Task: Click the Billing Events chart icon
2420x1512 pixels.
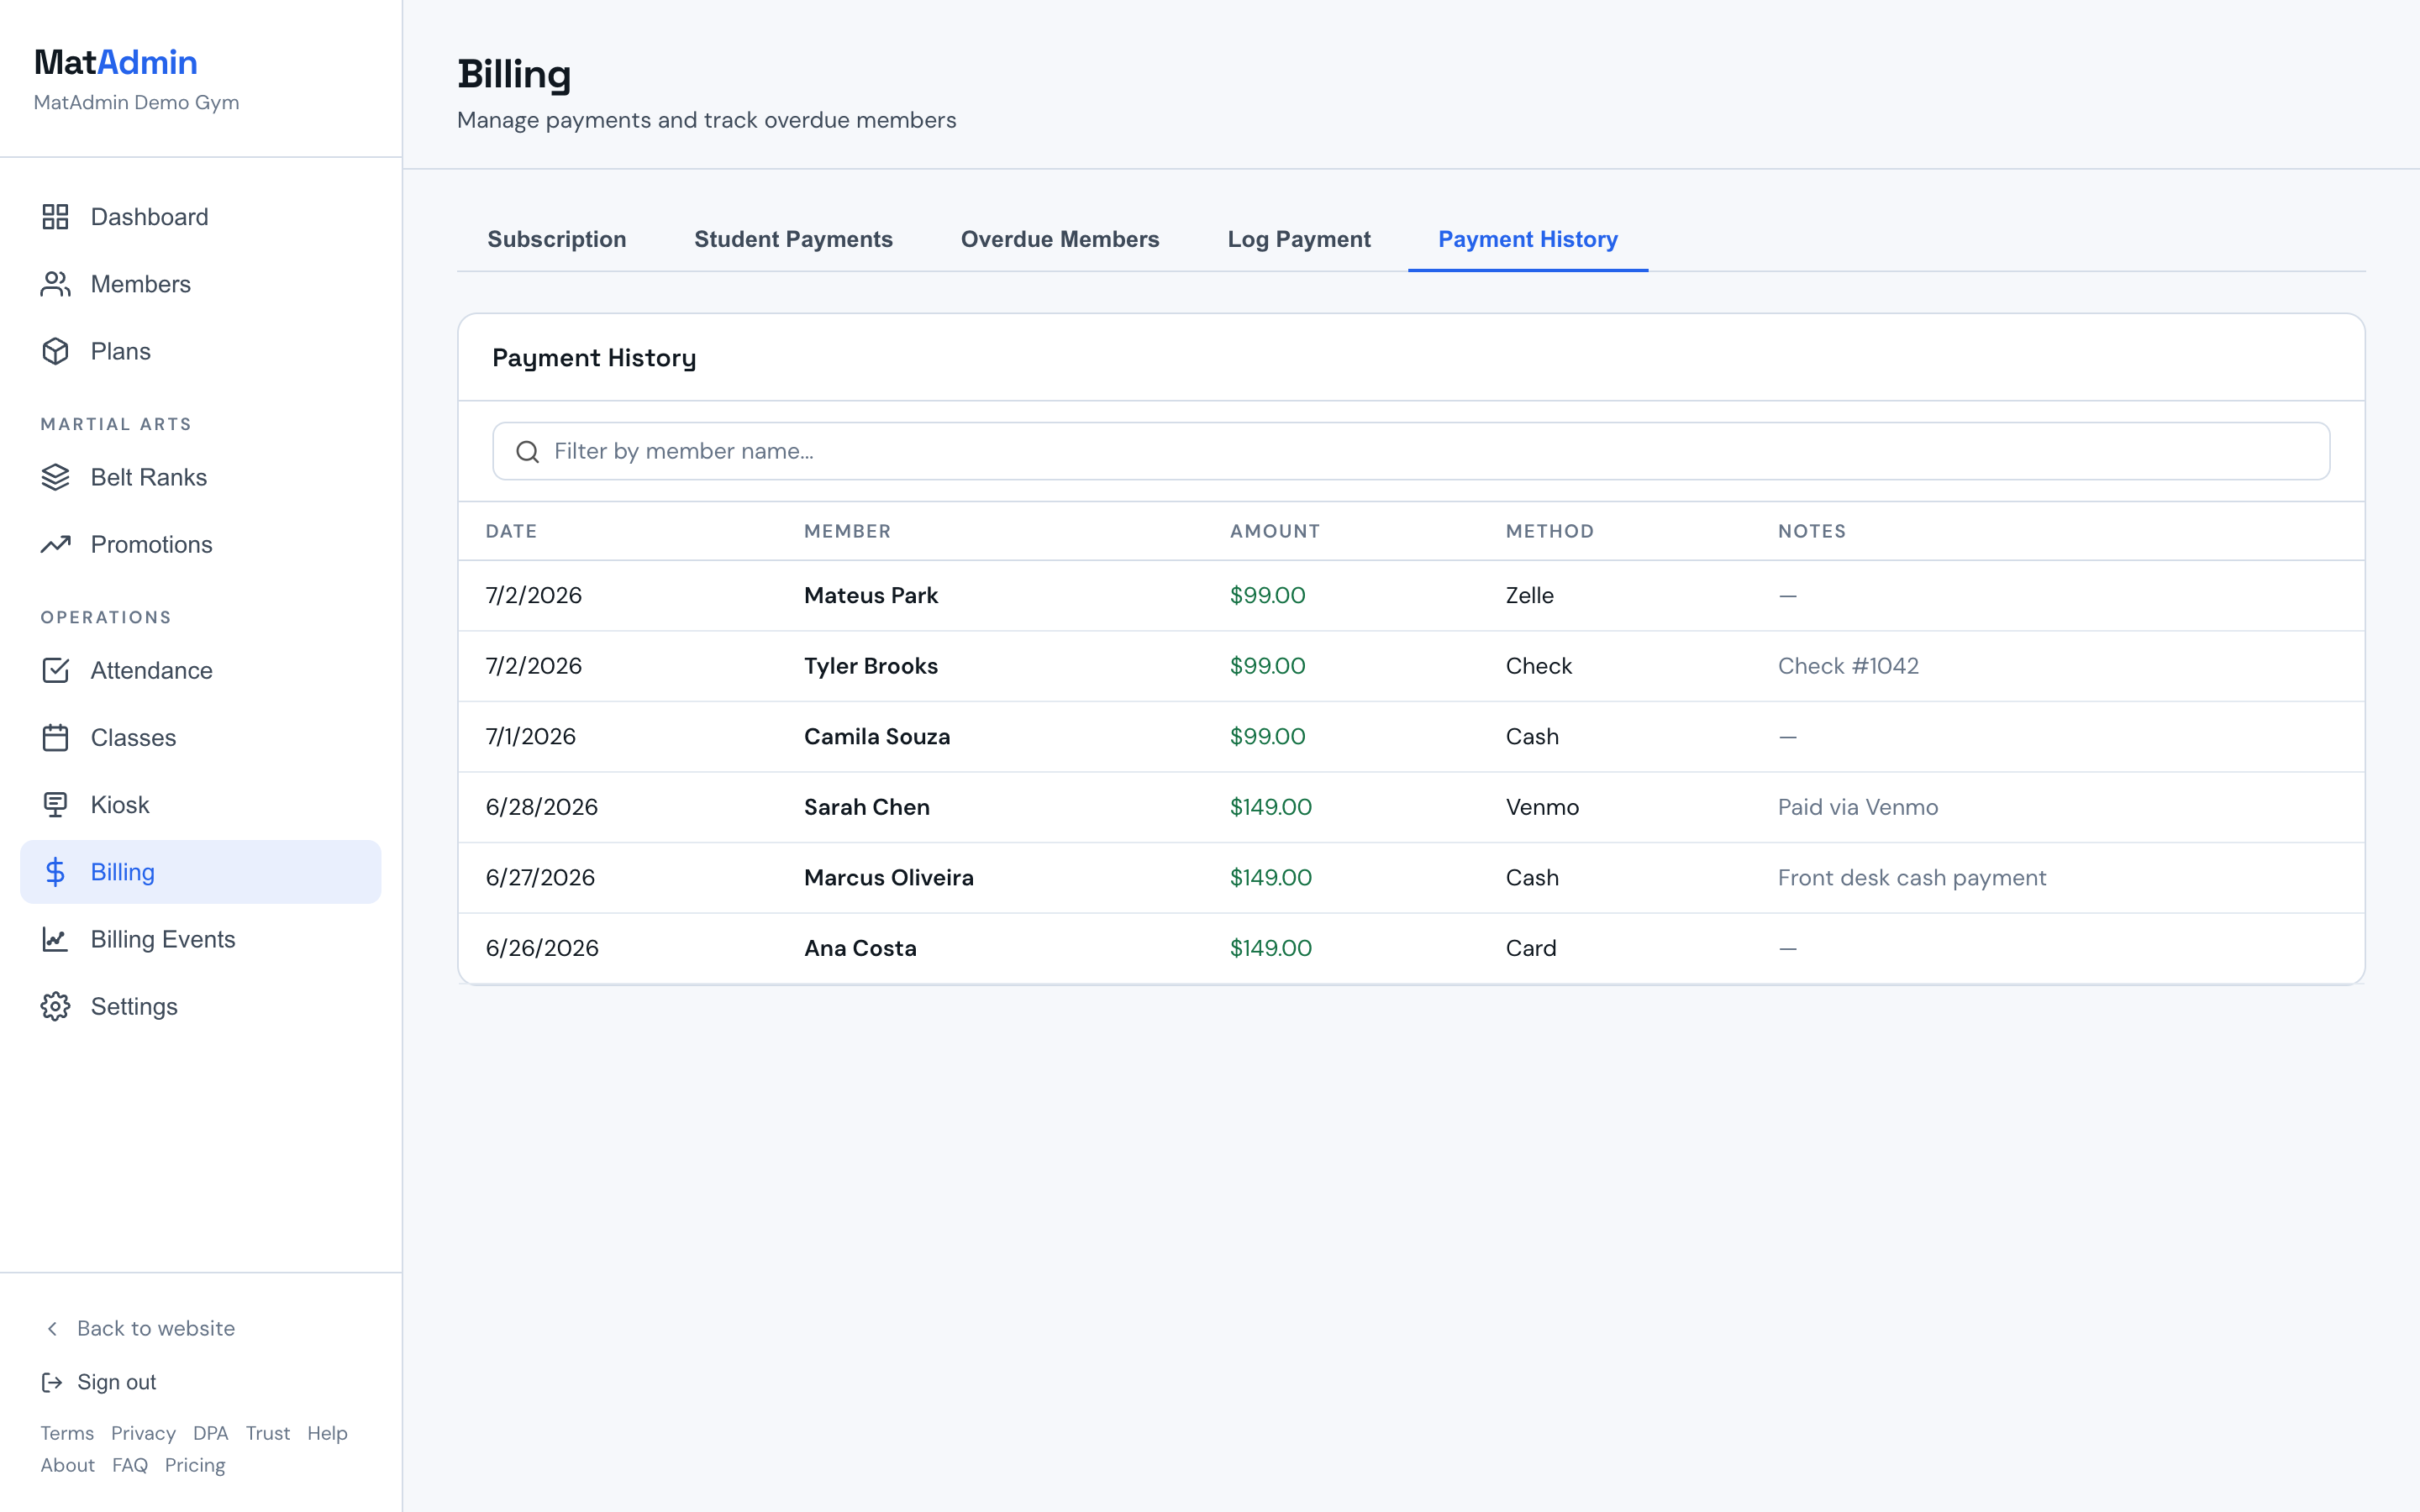Action: tap(55, 939)
